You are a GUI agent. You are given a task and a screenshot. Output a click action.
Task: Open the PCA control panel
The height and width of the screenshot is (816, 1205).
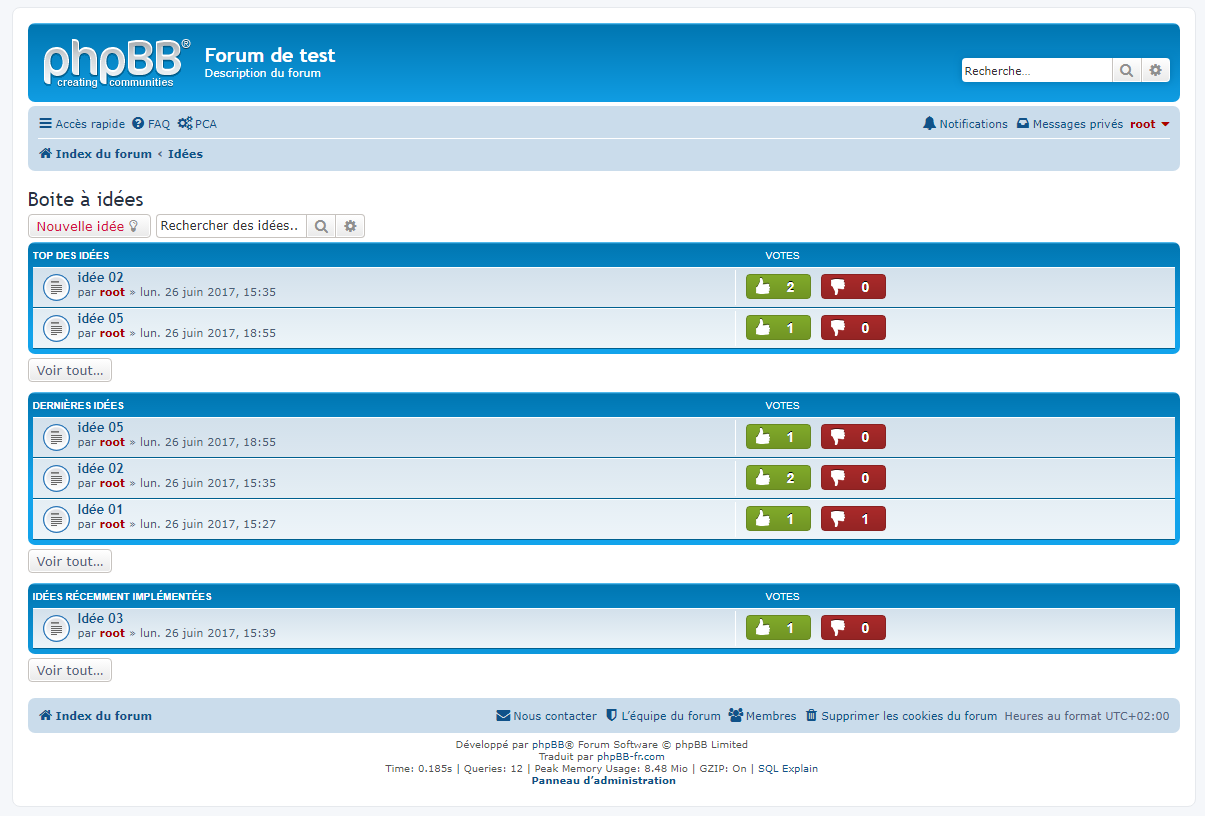tap(197, 124)
